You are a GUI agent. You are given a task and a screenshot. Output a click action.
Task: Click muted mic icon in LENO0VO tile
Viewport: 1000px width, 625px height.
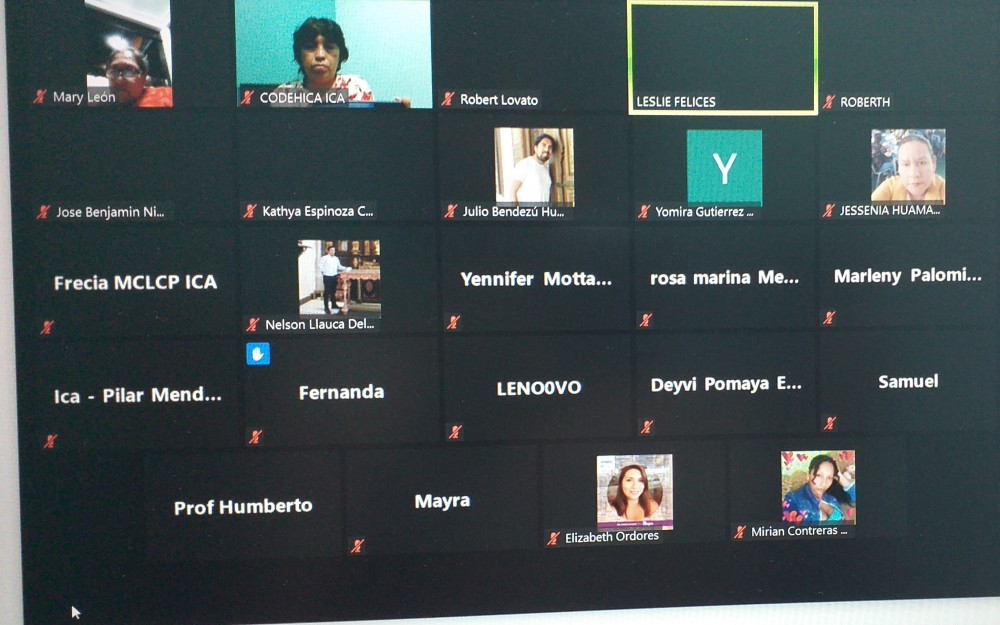pos(456,432)
